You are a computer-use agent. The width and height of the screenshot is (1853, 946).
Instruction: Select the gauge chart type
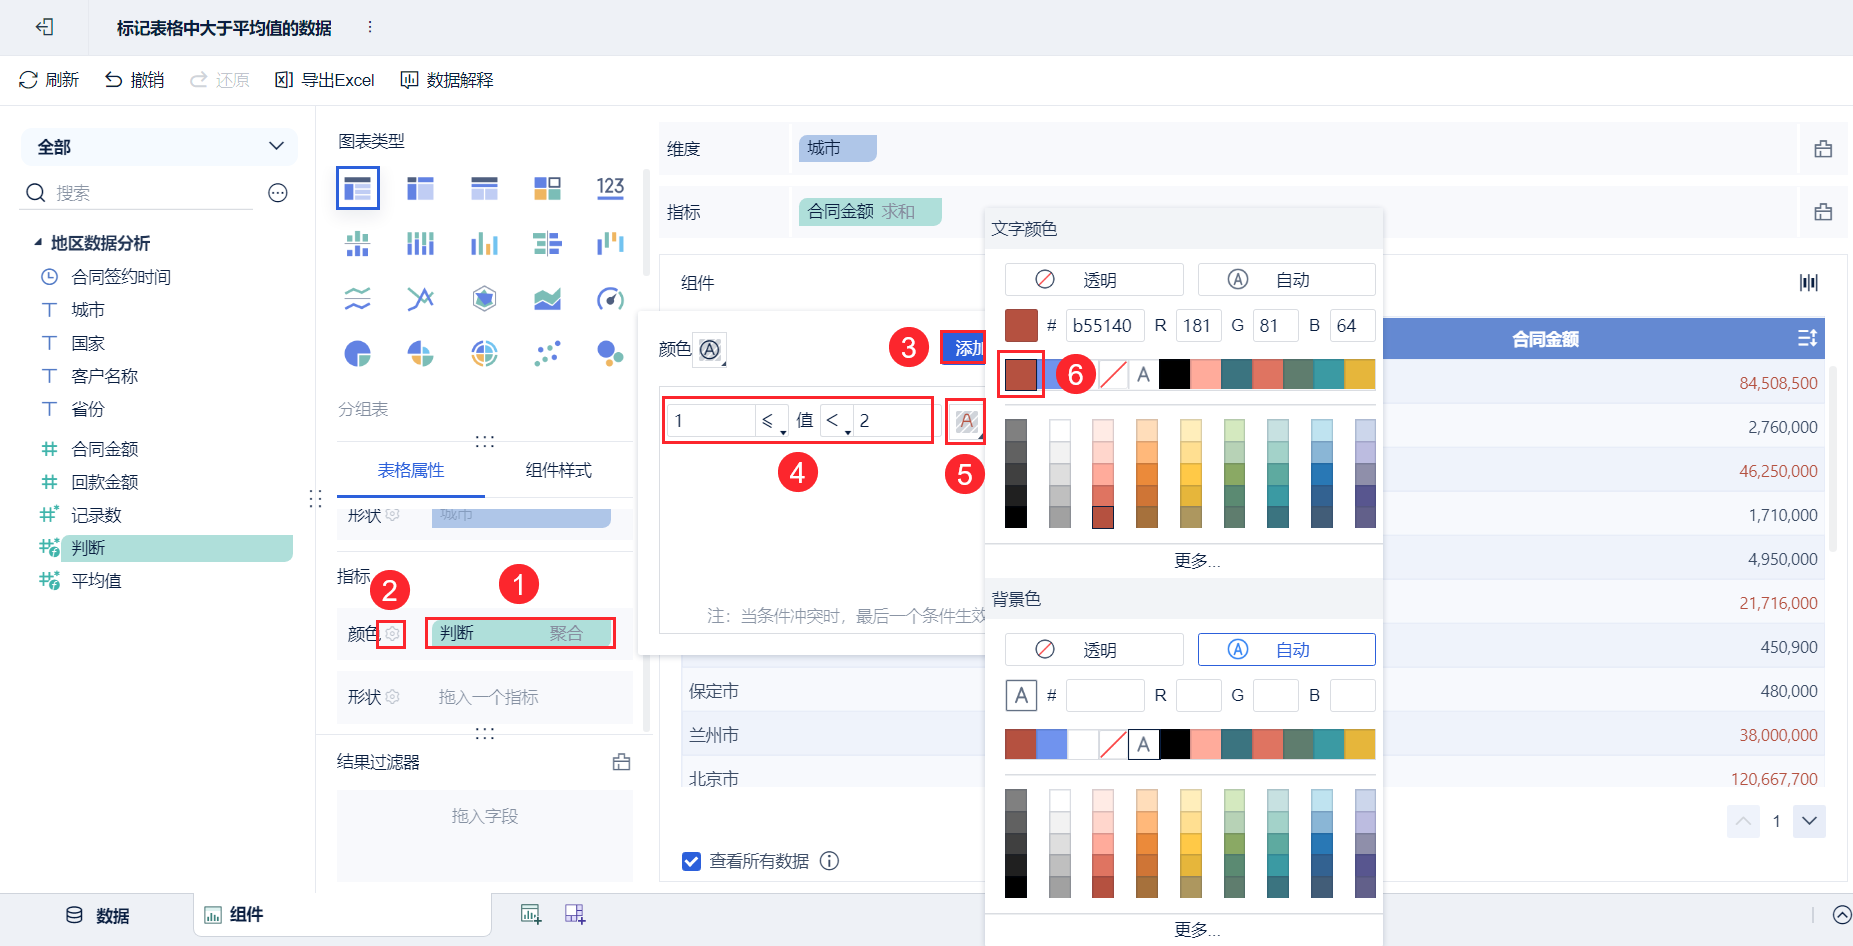click(610, 298)
